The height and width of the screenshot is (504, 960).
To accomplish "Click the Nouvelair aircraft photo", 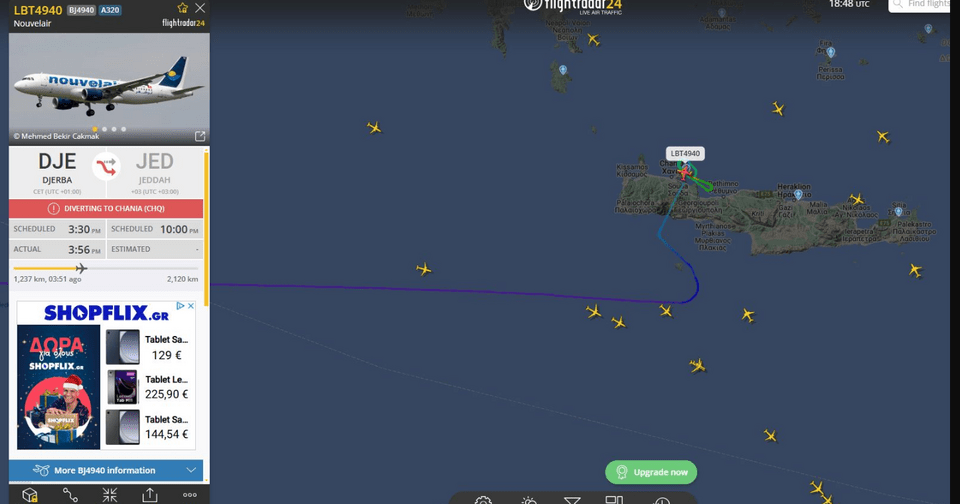I will point(109,89).
